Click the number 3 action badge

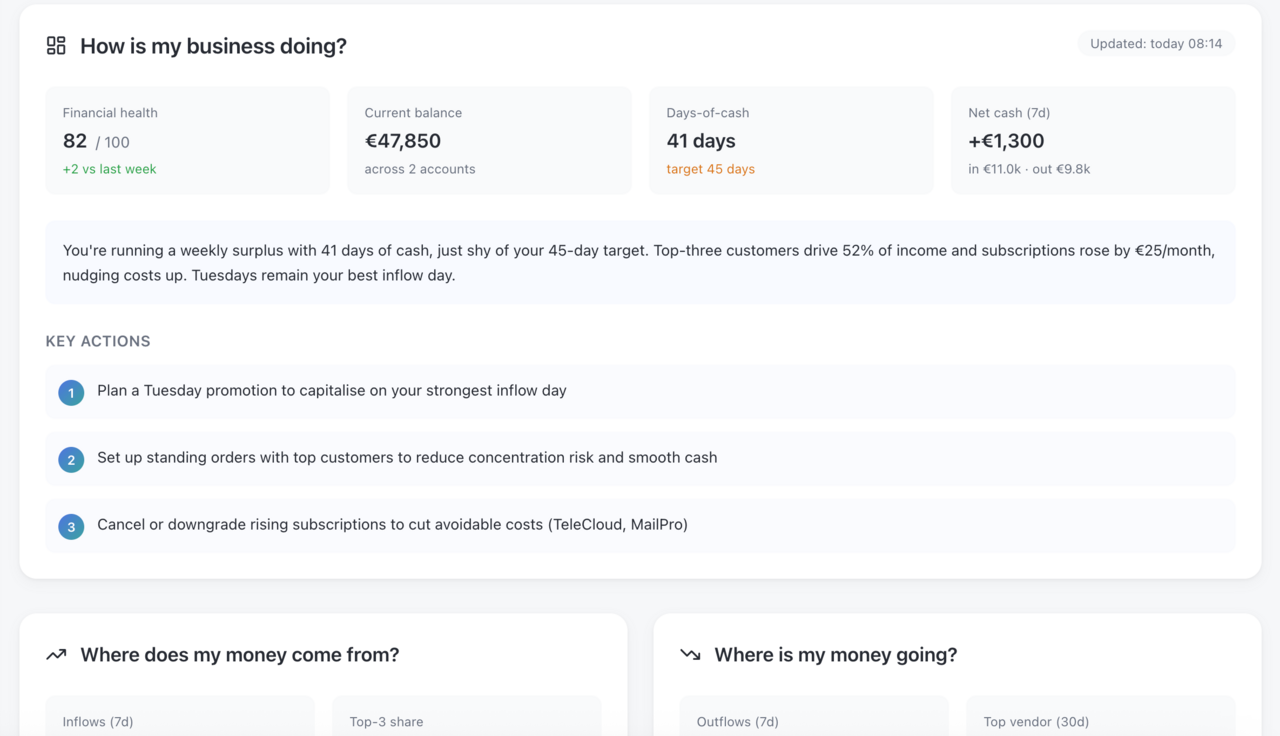pyautogui.click(x=71, y=527)
